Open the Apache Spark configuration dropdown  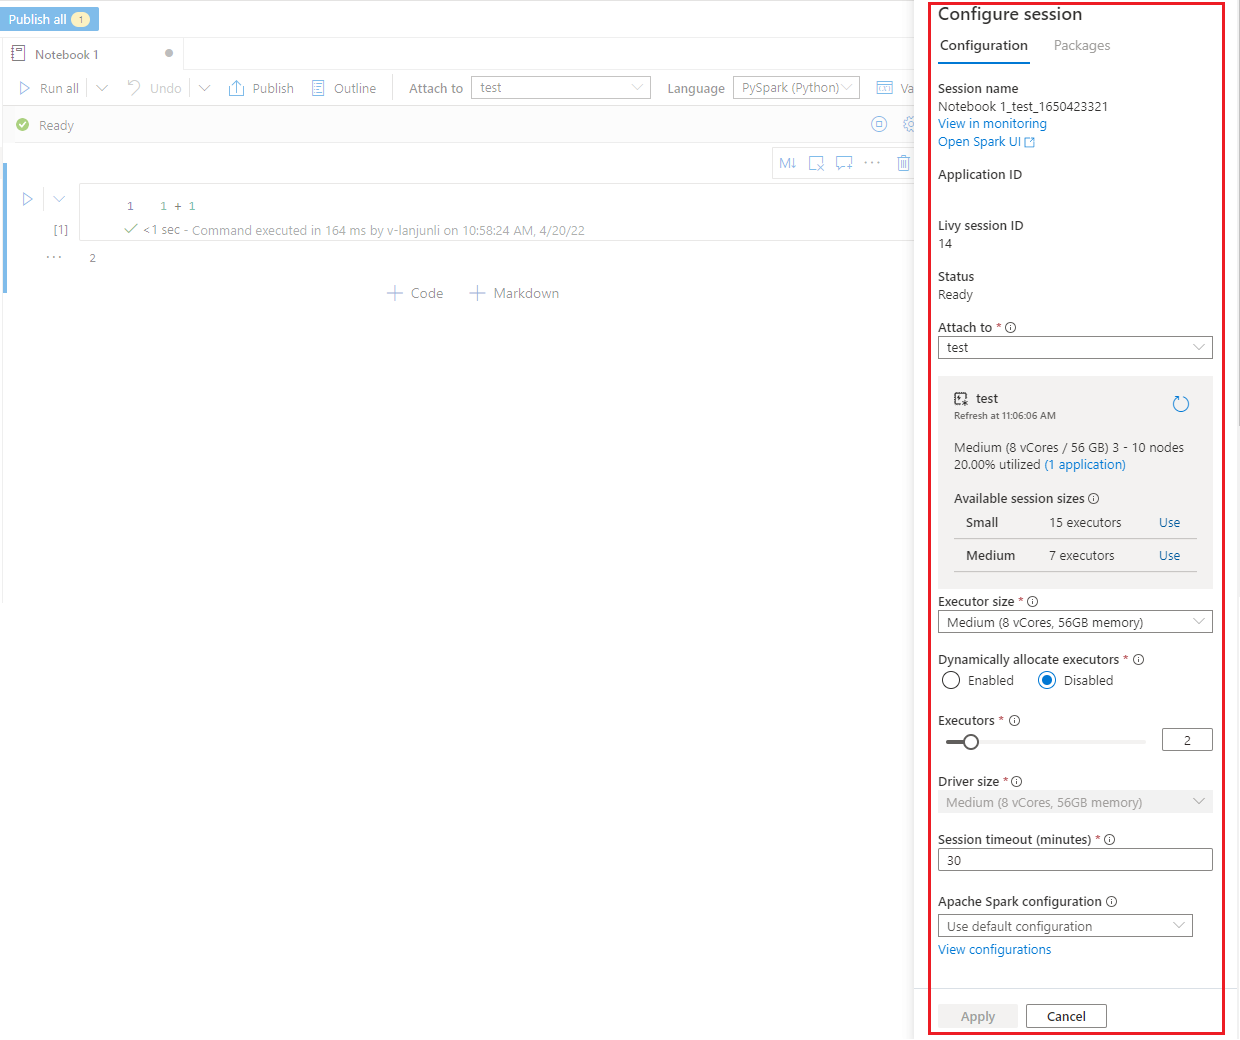click(x=1064, y=925)
